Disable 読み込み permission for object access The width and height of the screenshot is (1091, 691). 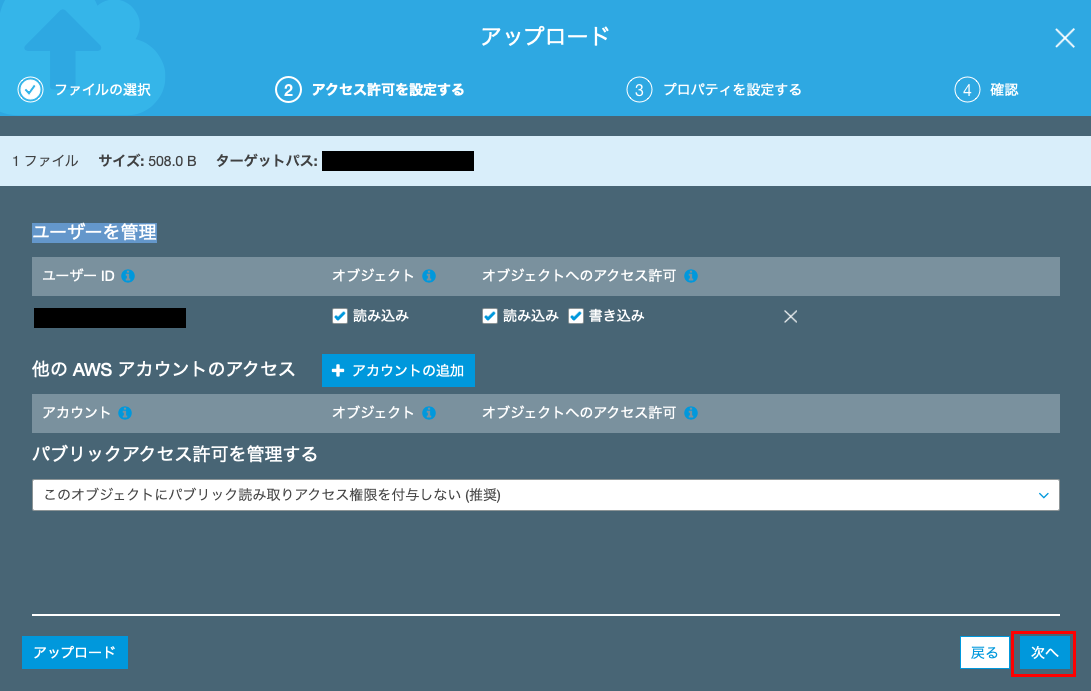pyautogui.click(x=489, y=316)
